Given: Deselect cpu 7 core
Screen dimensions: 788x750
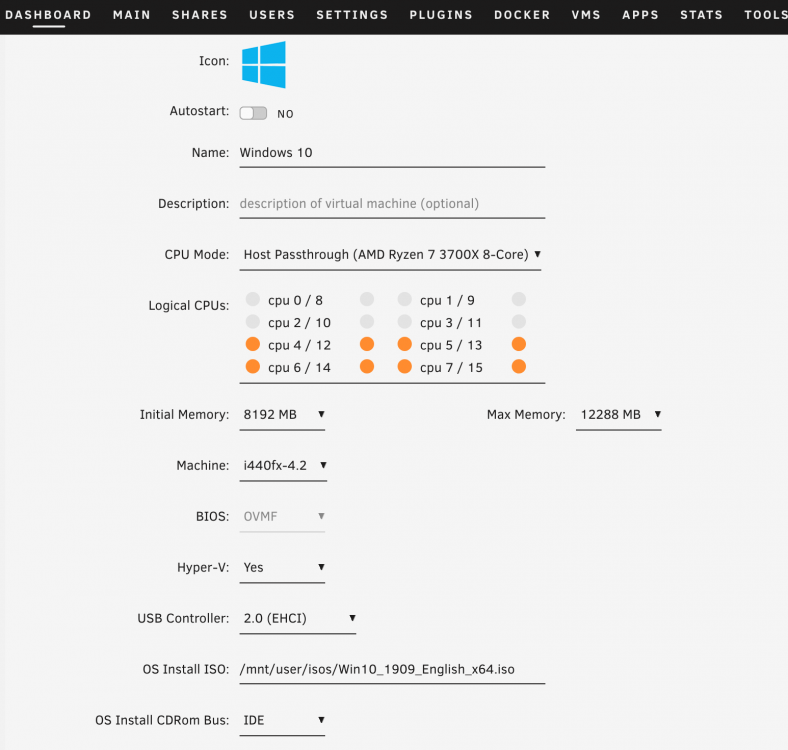Looking at the screenshot, I should pos(405,366).
